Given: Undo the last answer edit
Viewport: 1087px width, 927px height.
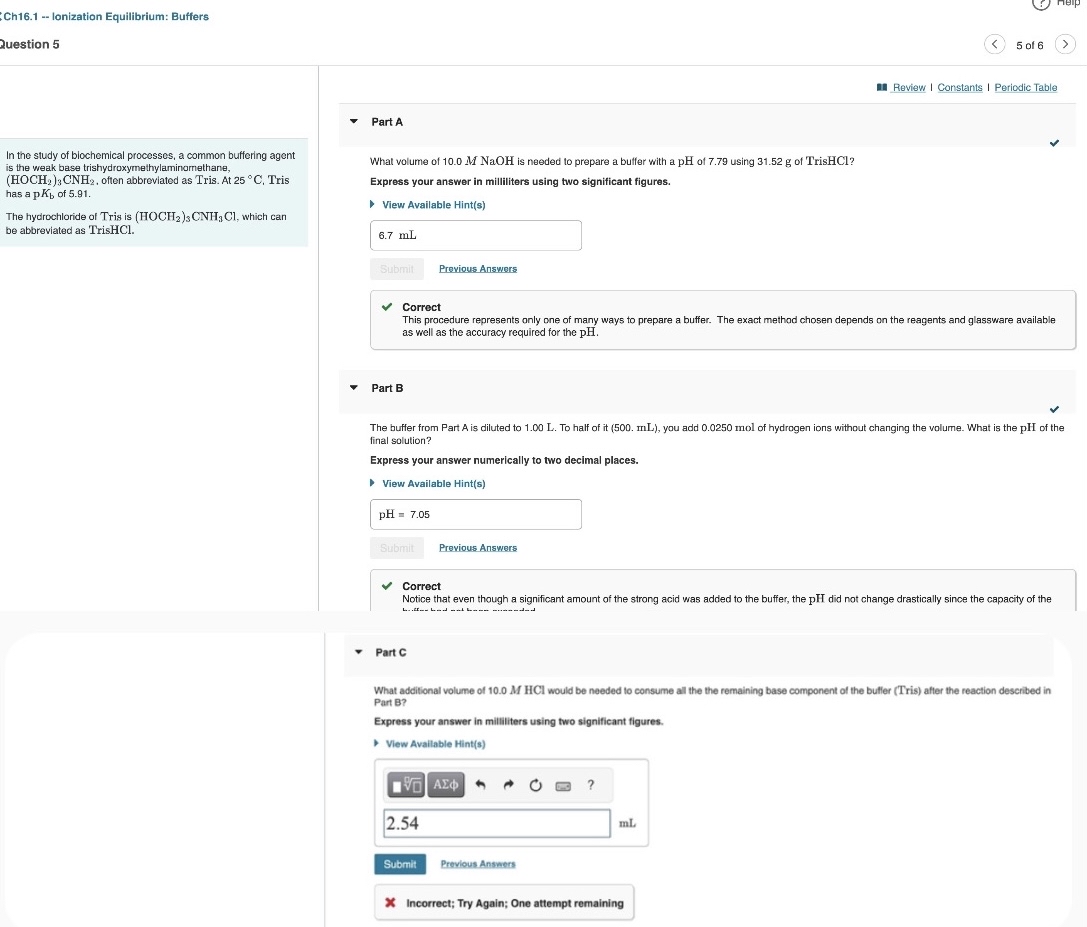Looking at the screenshot, I should (x=480, y=785).
